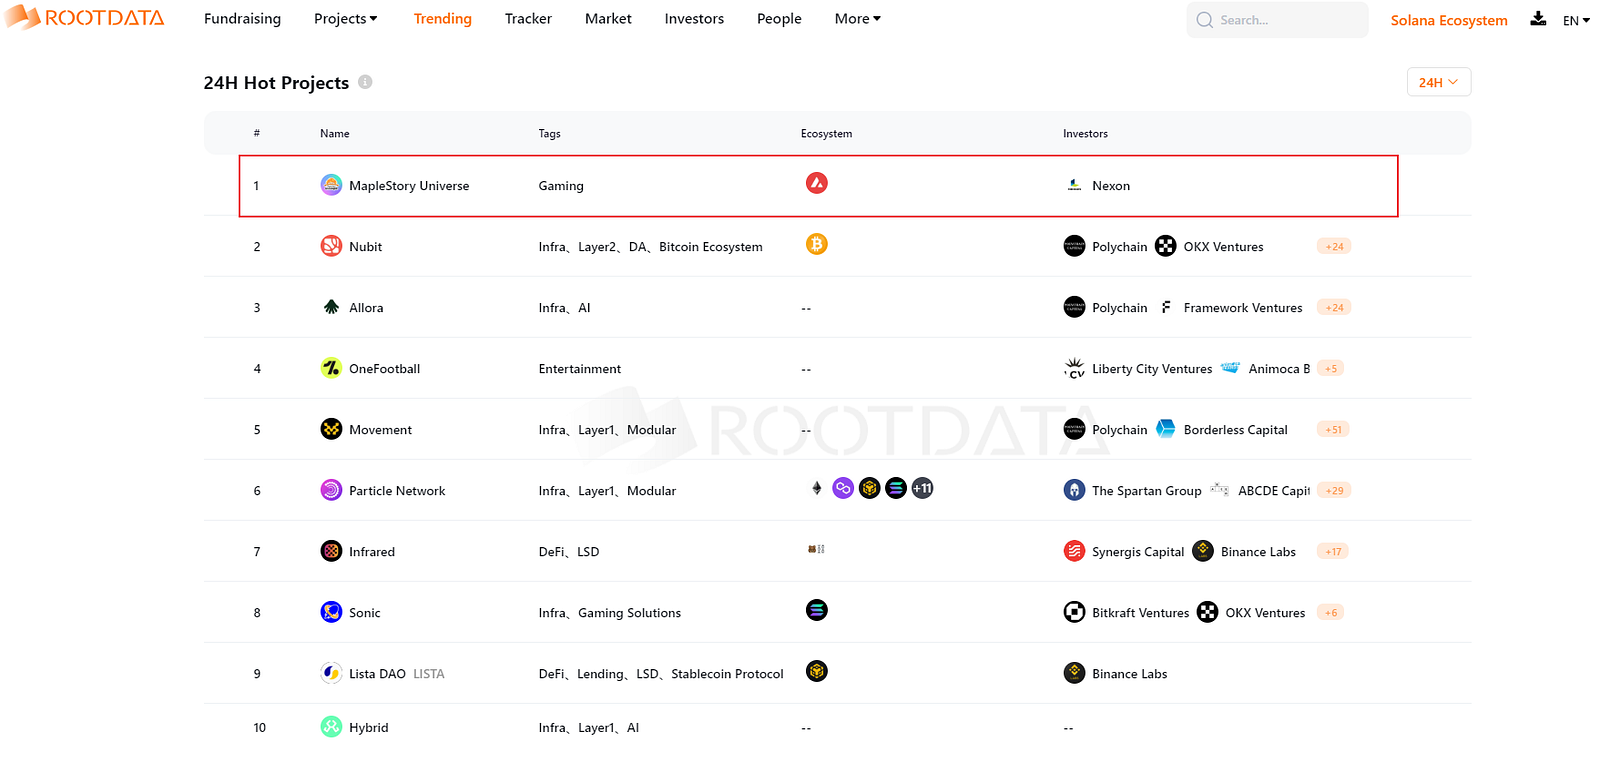This screenshot has width=1600, height=771.
Task: Click the Solana ecosystem icon for Sonic
Action: pos(817,610)
